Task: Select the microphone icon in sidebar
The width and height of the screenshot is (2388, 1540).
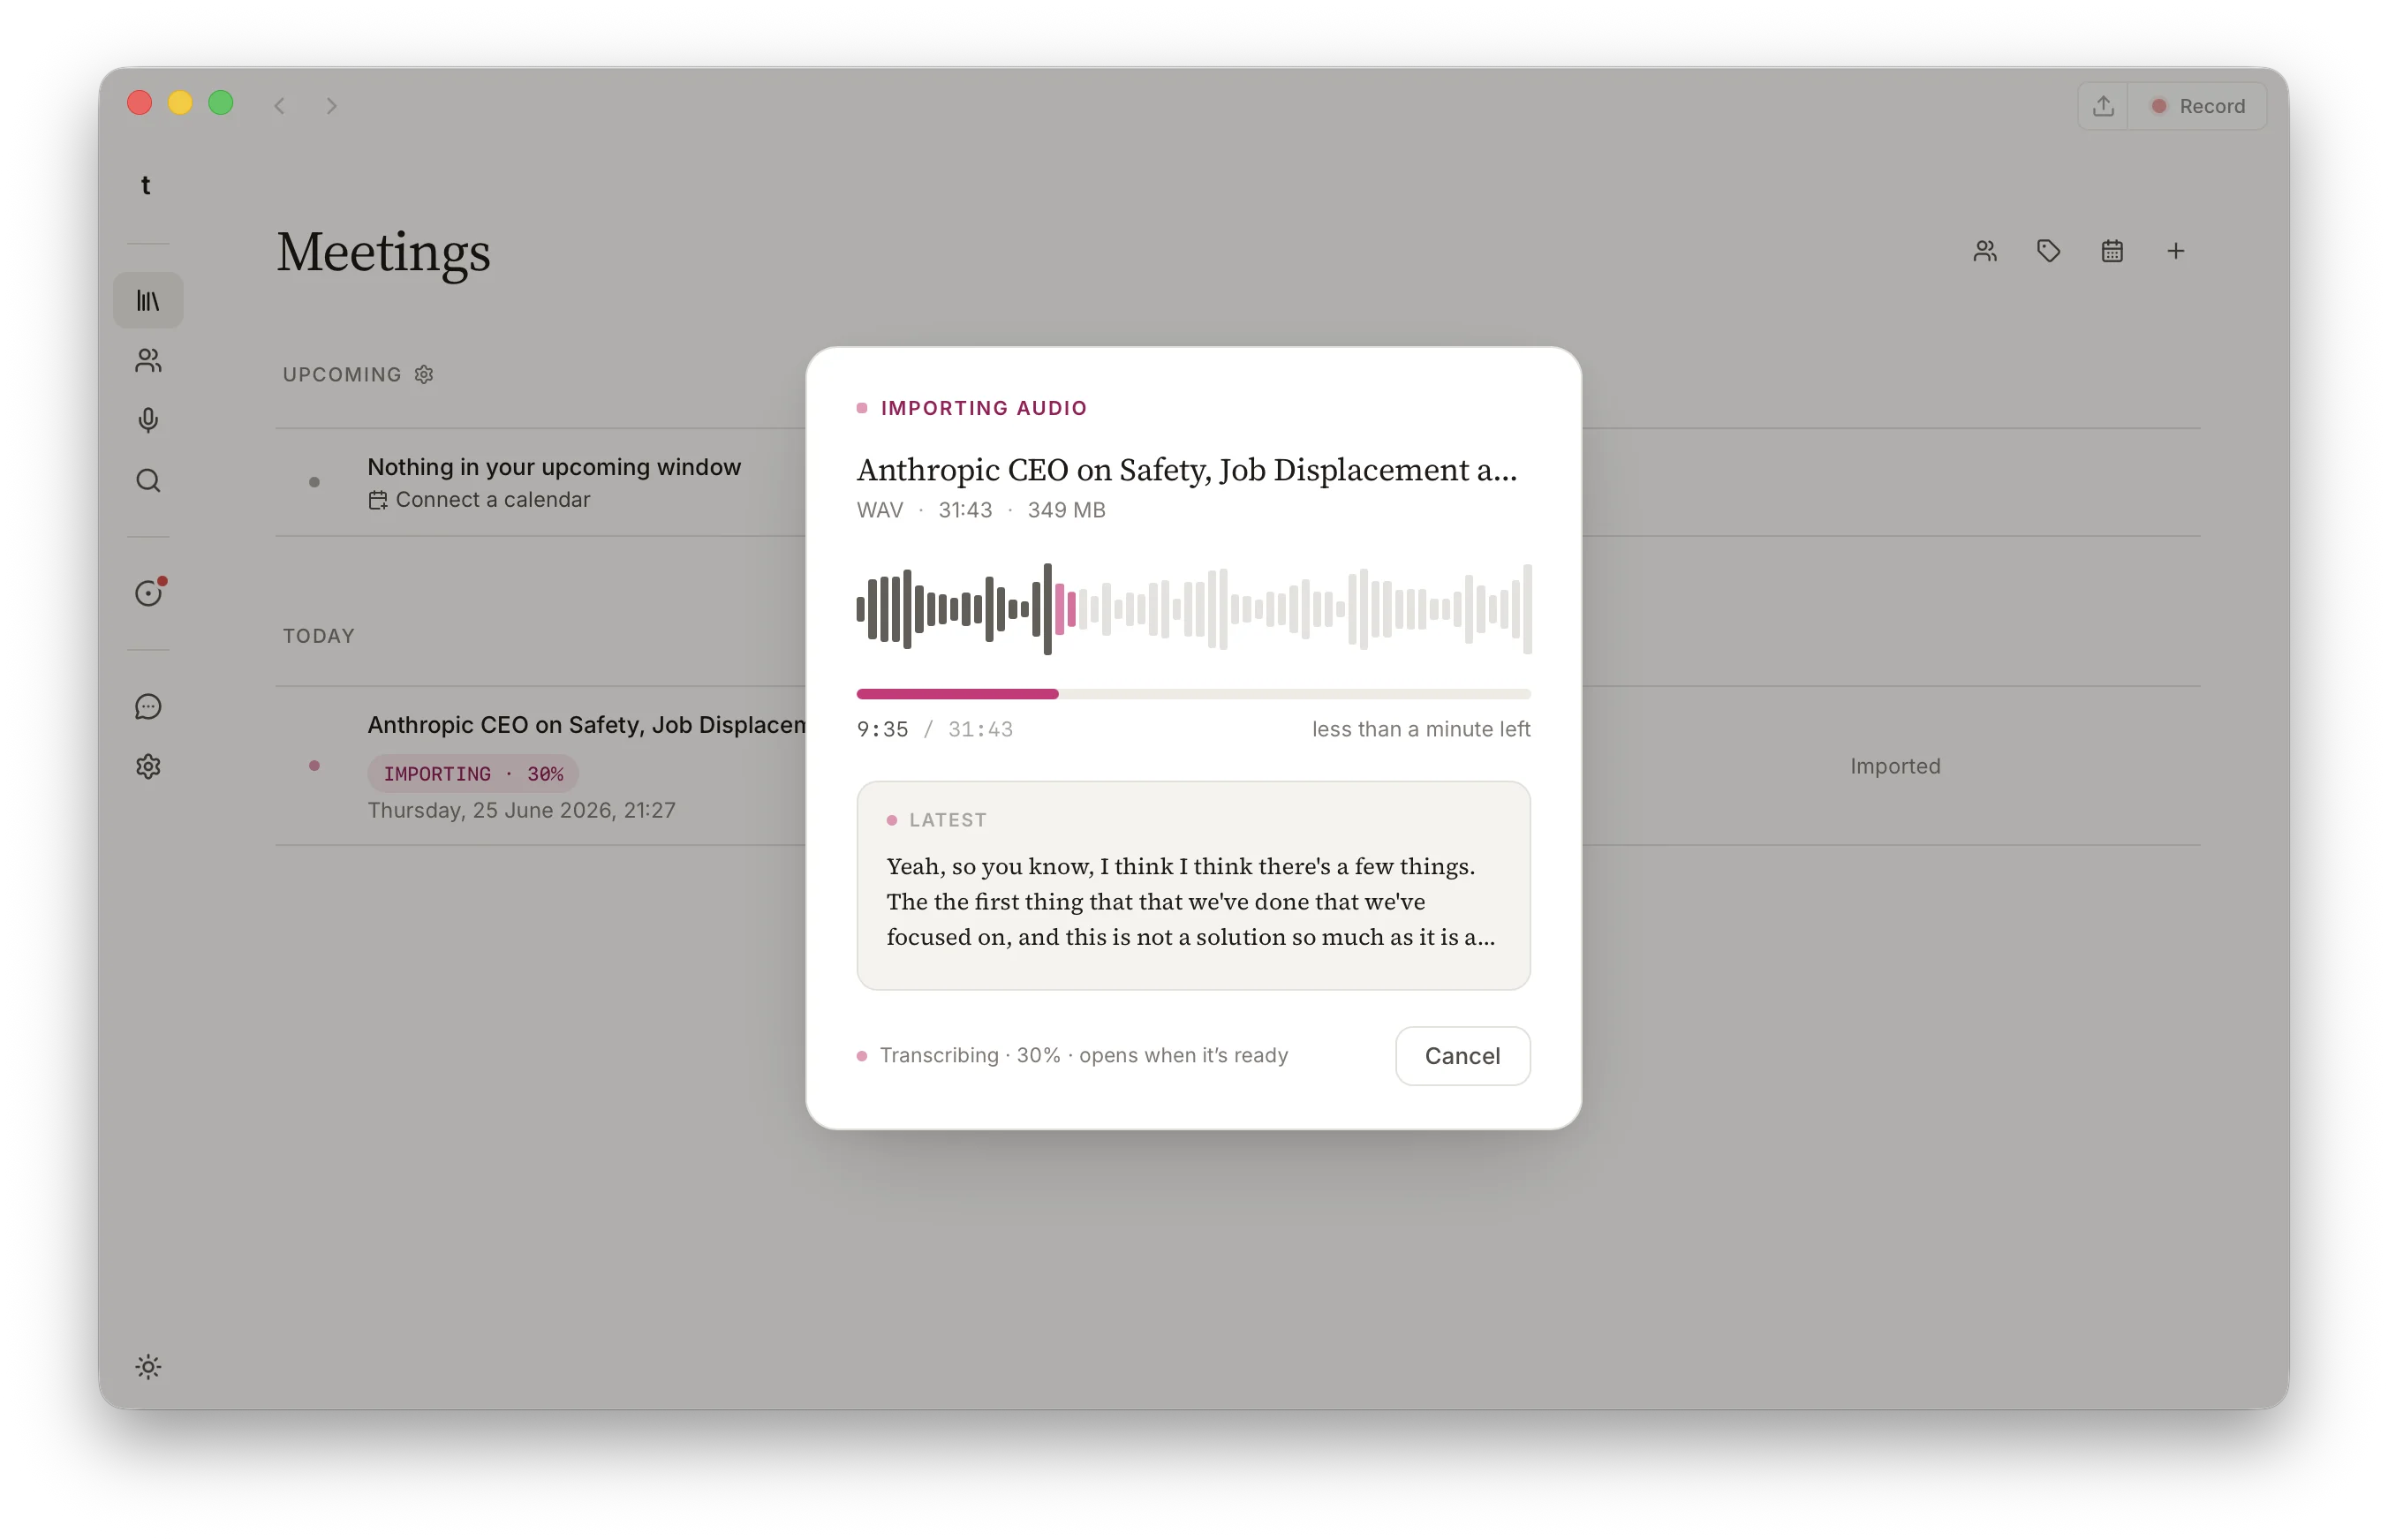Action: (x=148, y=420)
